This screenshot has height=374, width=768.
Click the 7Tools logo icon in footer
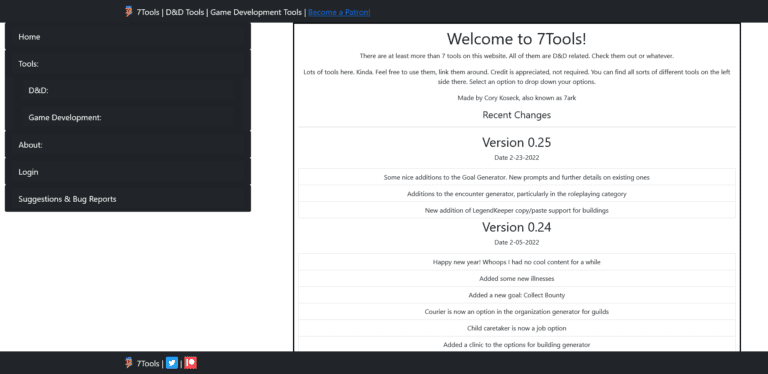pos(129,363)
